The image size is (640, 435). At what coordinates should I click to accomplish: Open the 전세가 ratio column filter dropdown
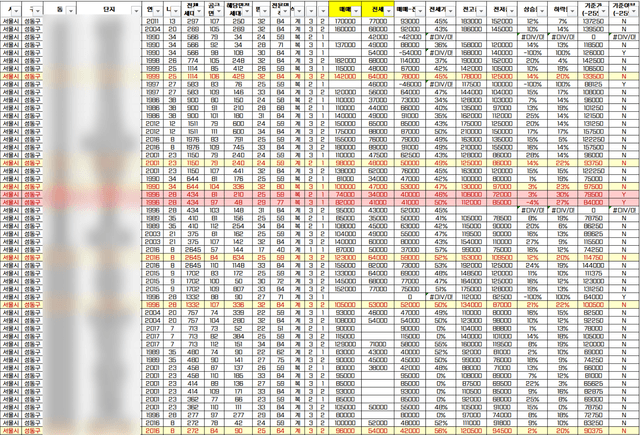[x=450, y=11]
